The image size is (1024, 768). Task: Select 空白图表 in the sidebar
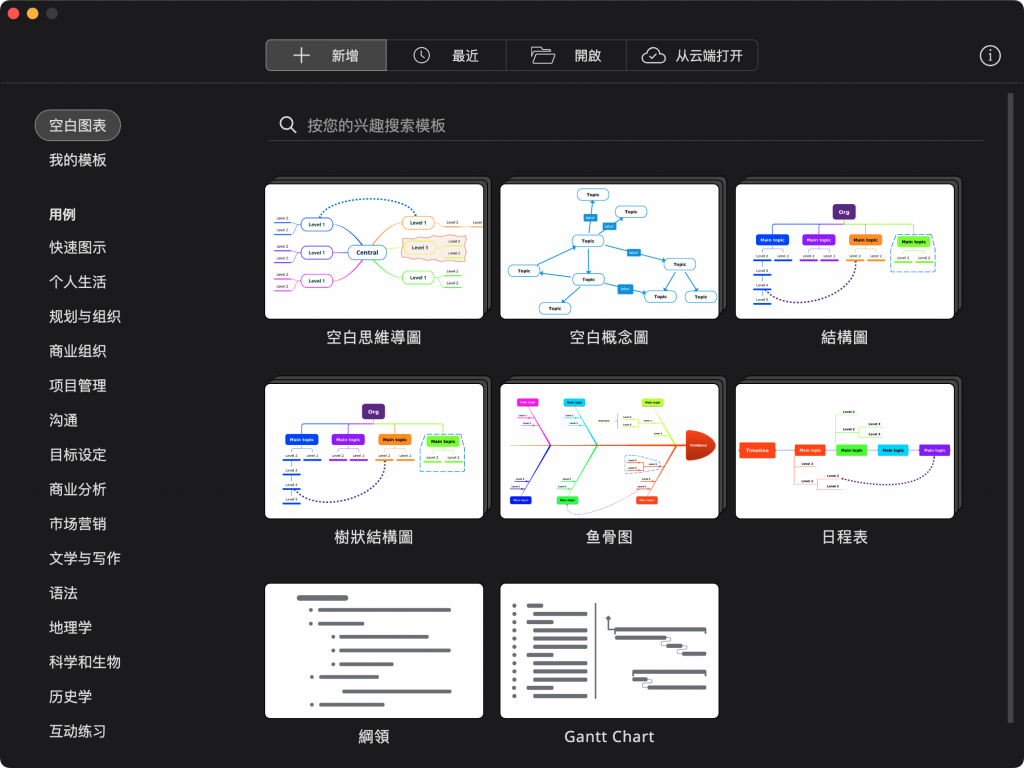tap(77, 125)
